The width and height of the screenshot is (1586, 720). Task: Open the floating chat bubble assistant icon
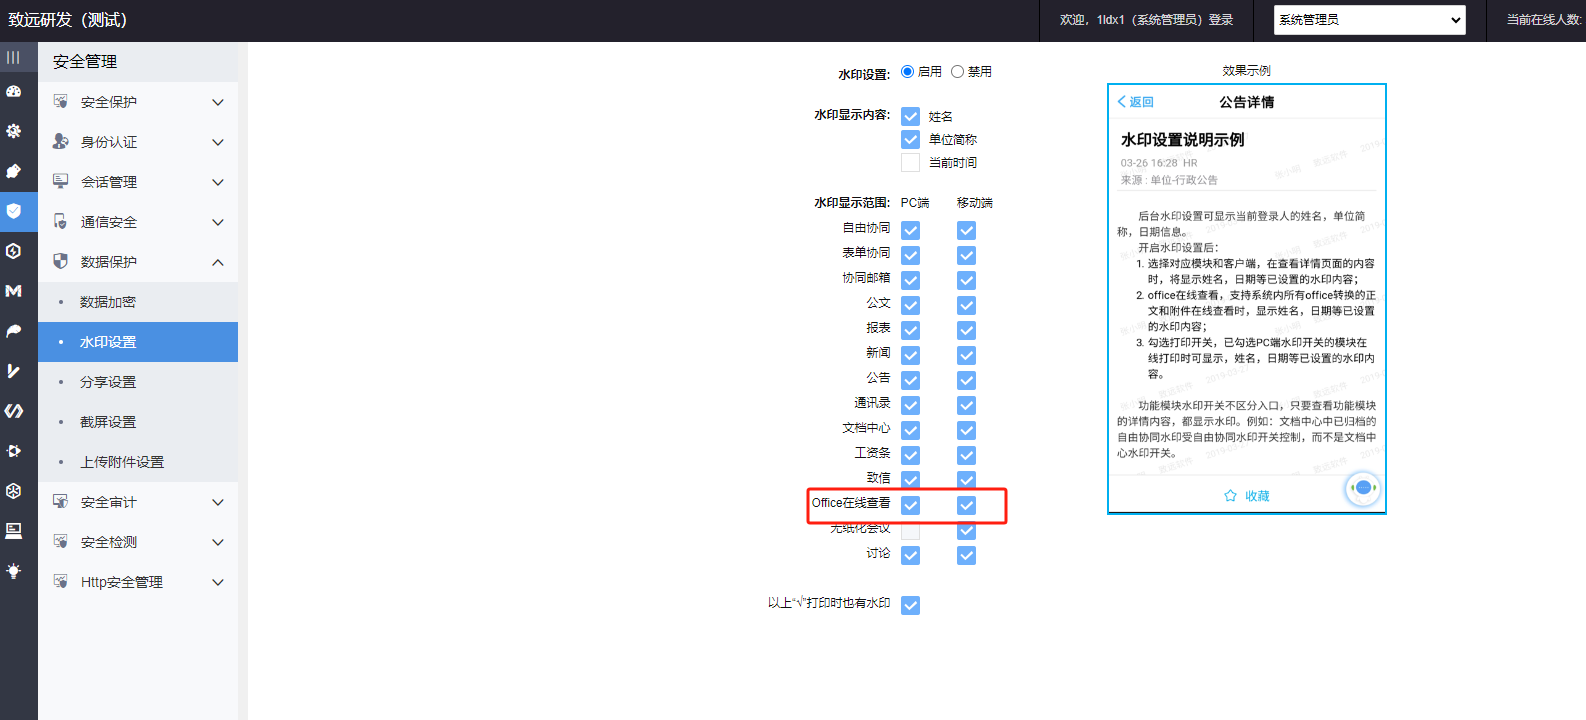point(1363,488)
